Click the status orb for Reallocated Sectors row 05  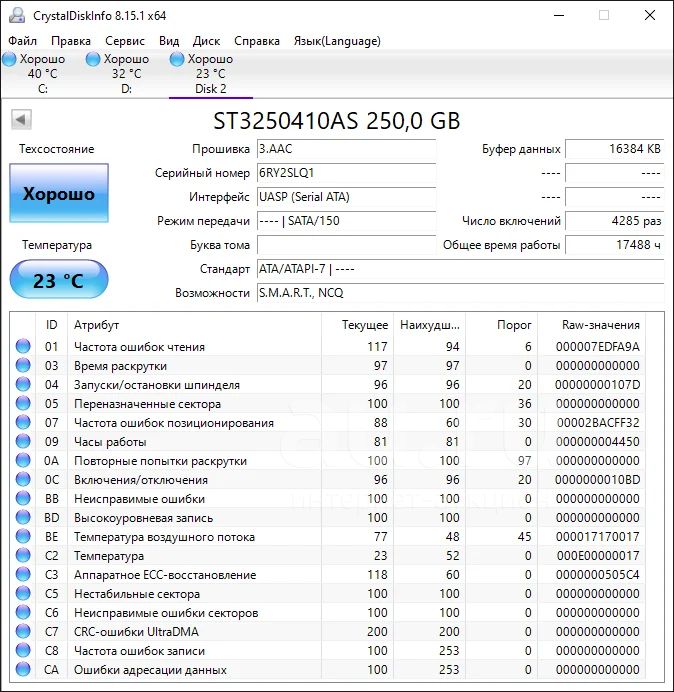click(x=22, y=404)
